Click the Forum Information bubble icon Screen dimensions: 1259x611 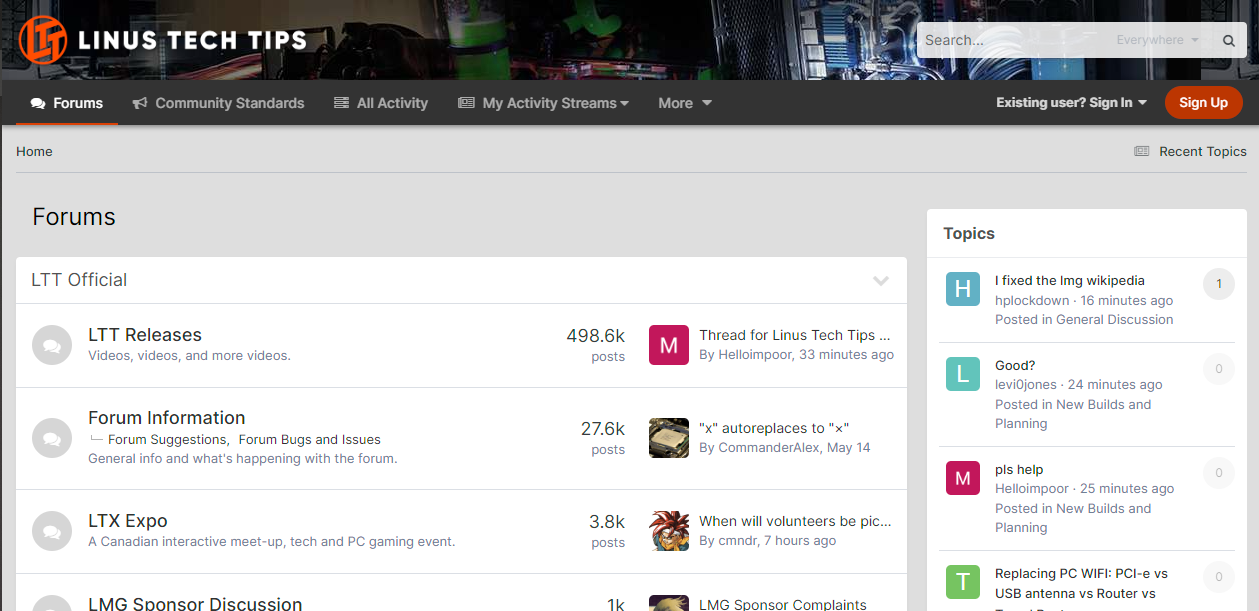(52, 438)
